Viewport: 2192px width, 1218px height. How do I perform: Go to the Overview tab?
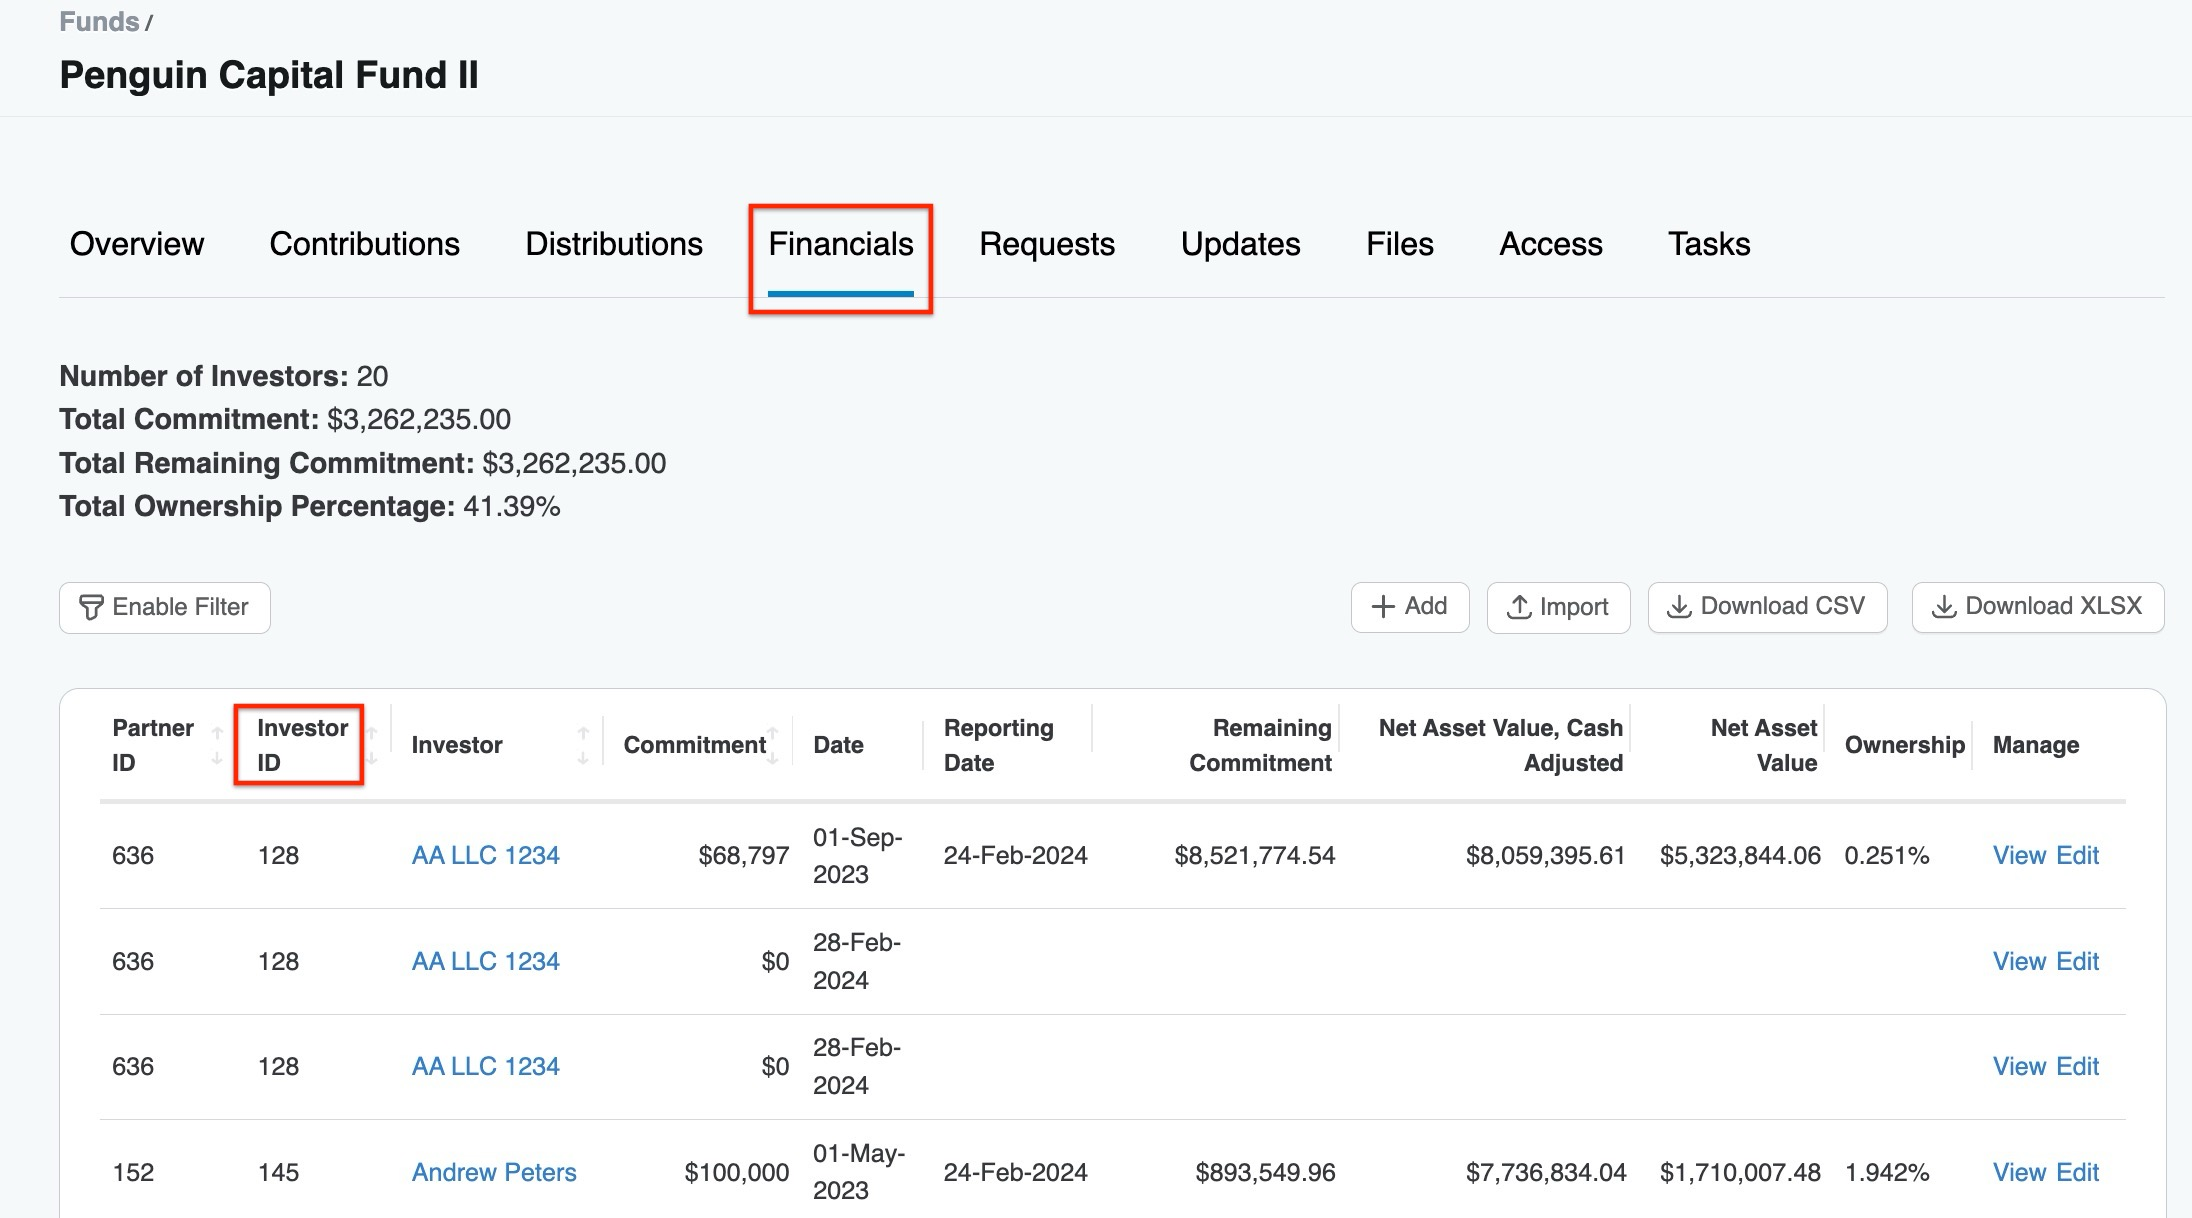136,244
